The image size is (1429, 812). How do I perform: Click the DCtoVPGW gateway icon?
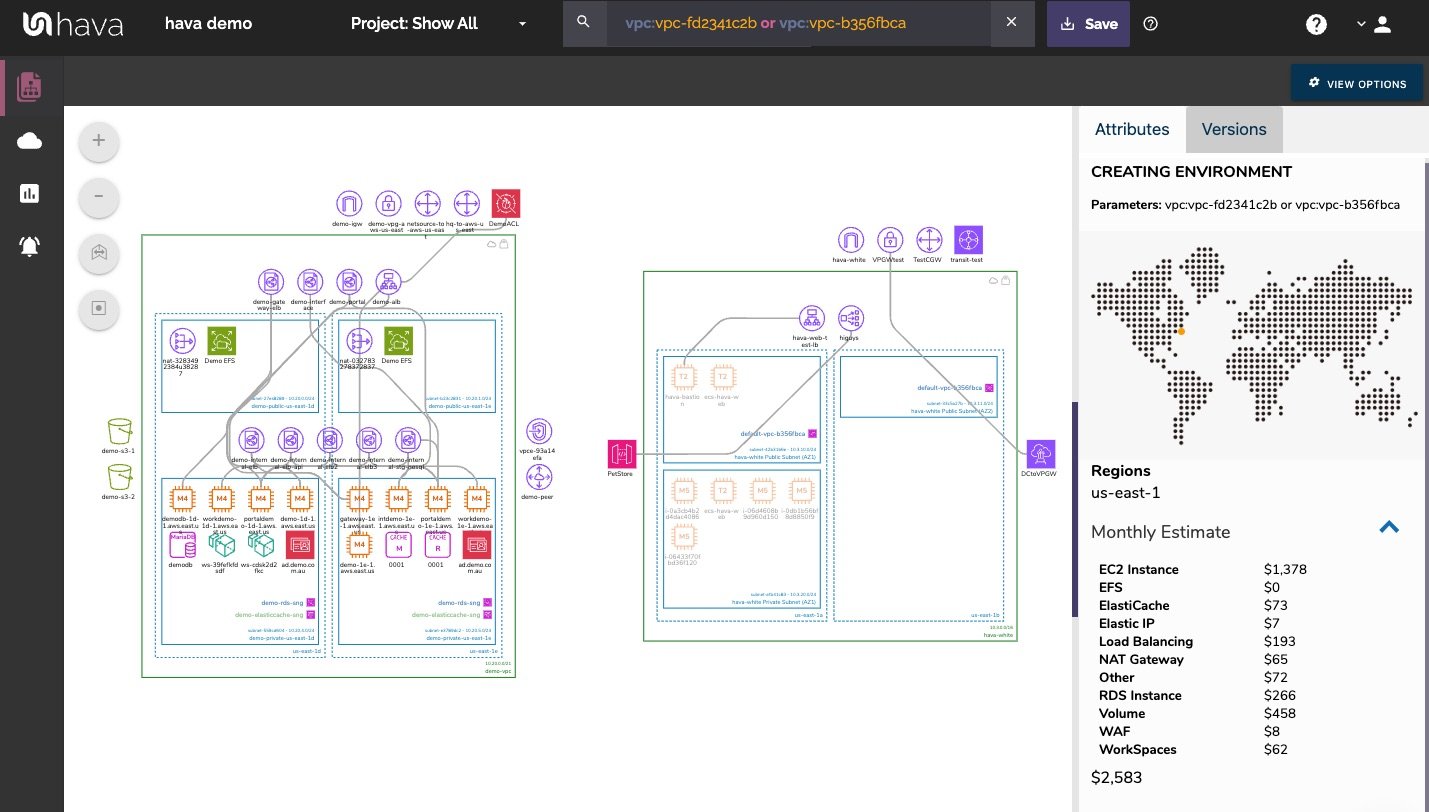coord(1041,453)
